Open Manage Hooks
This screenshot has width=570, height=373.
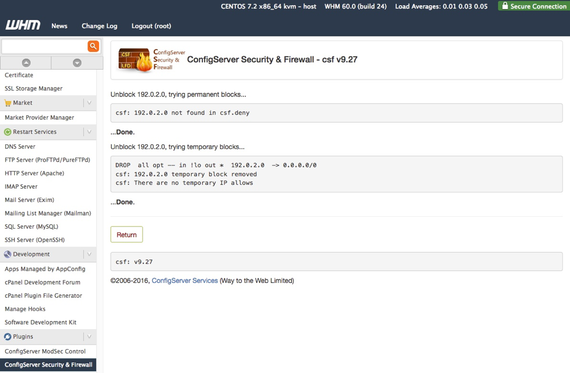(x=25, y=309)
